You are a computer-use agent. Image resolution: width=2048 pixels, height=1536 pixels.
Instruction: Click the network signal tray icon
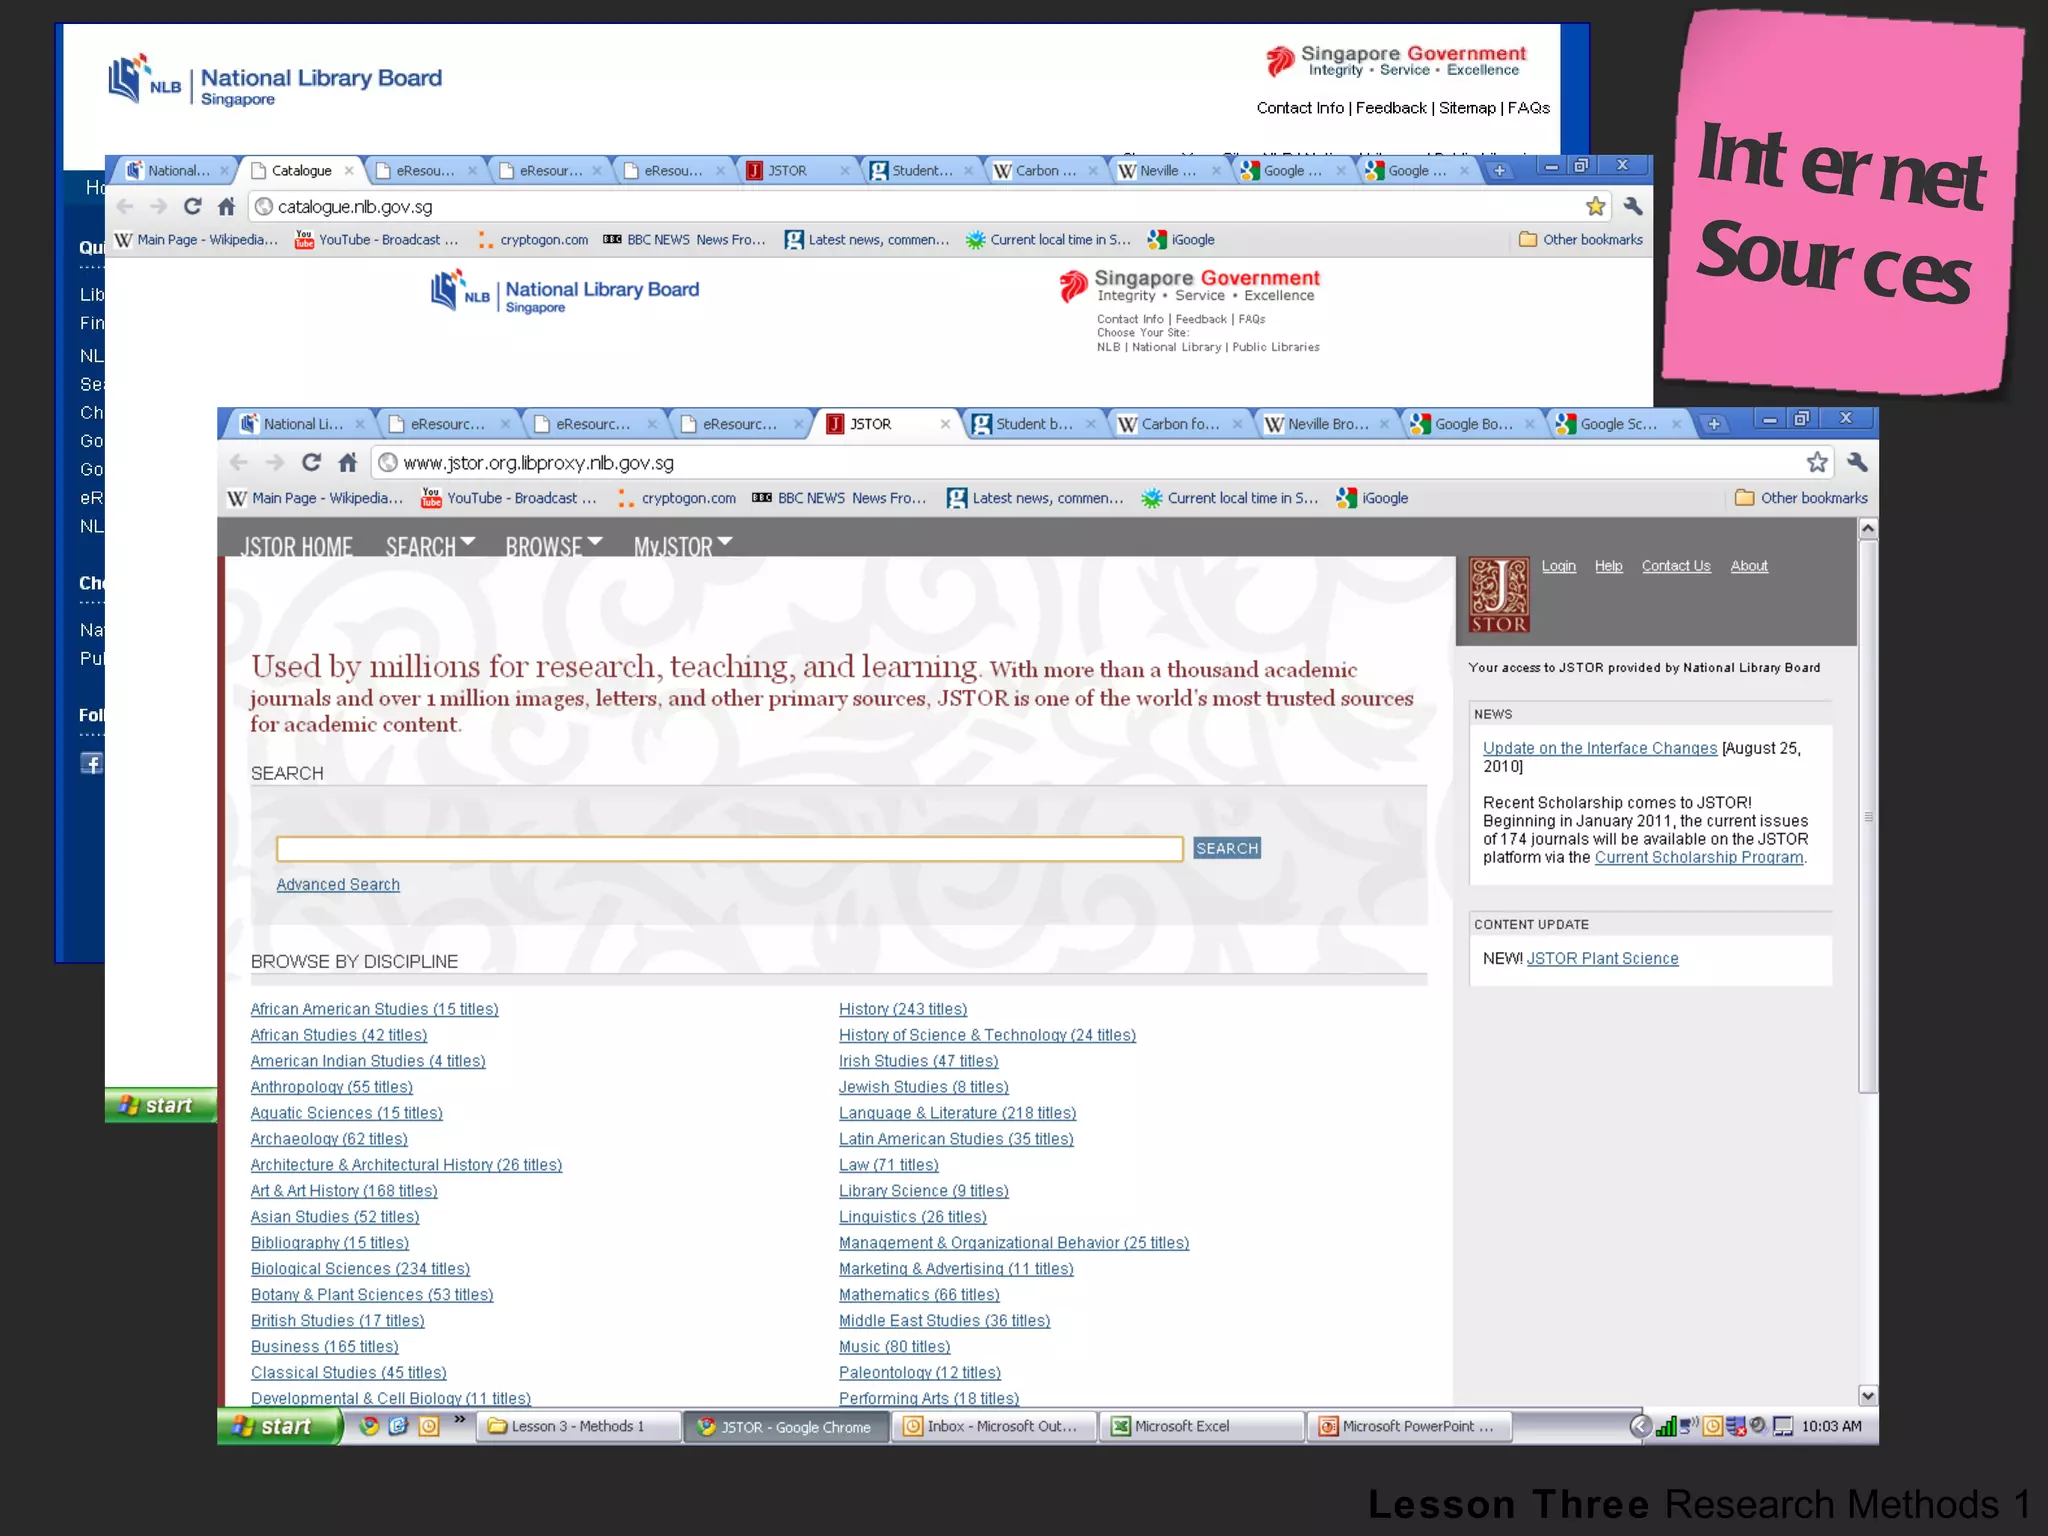tap(1665, 1426)
